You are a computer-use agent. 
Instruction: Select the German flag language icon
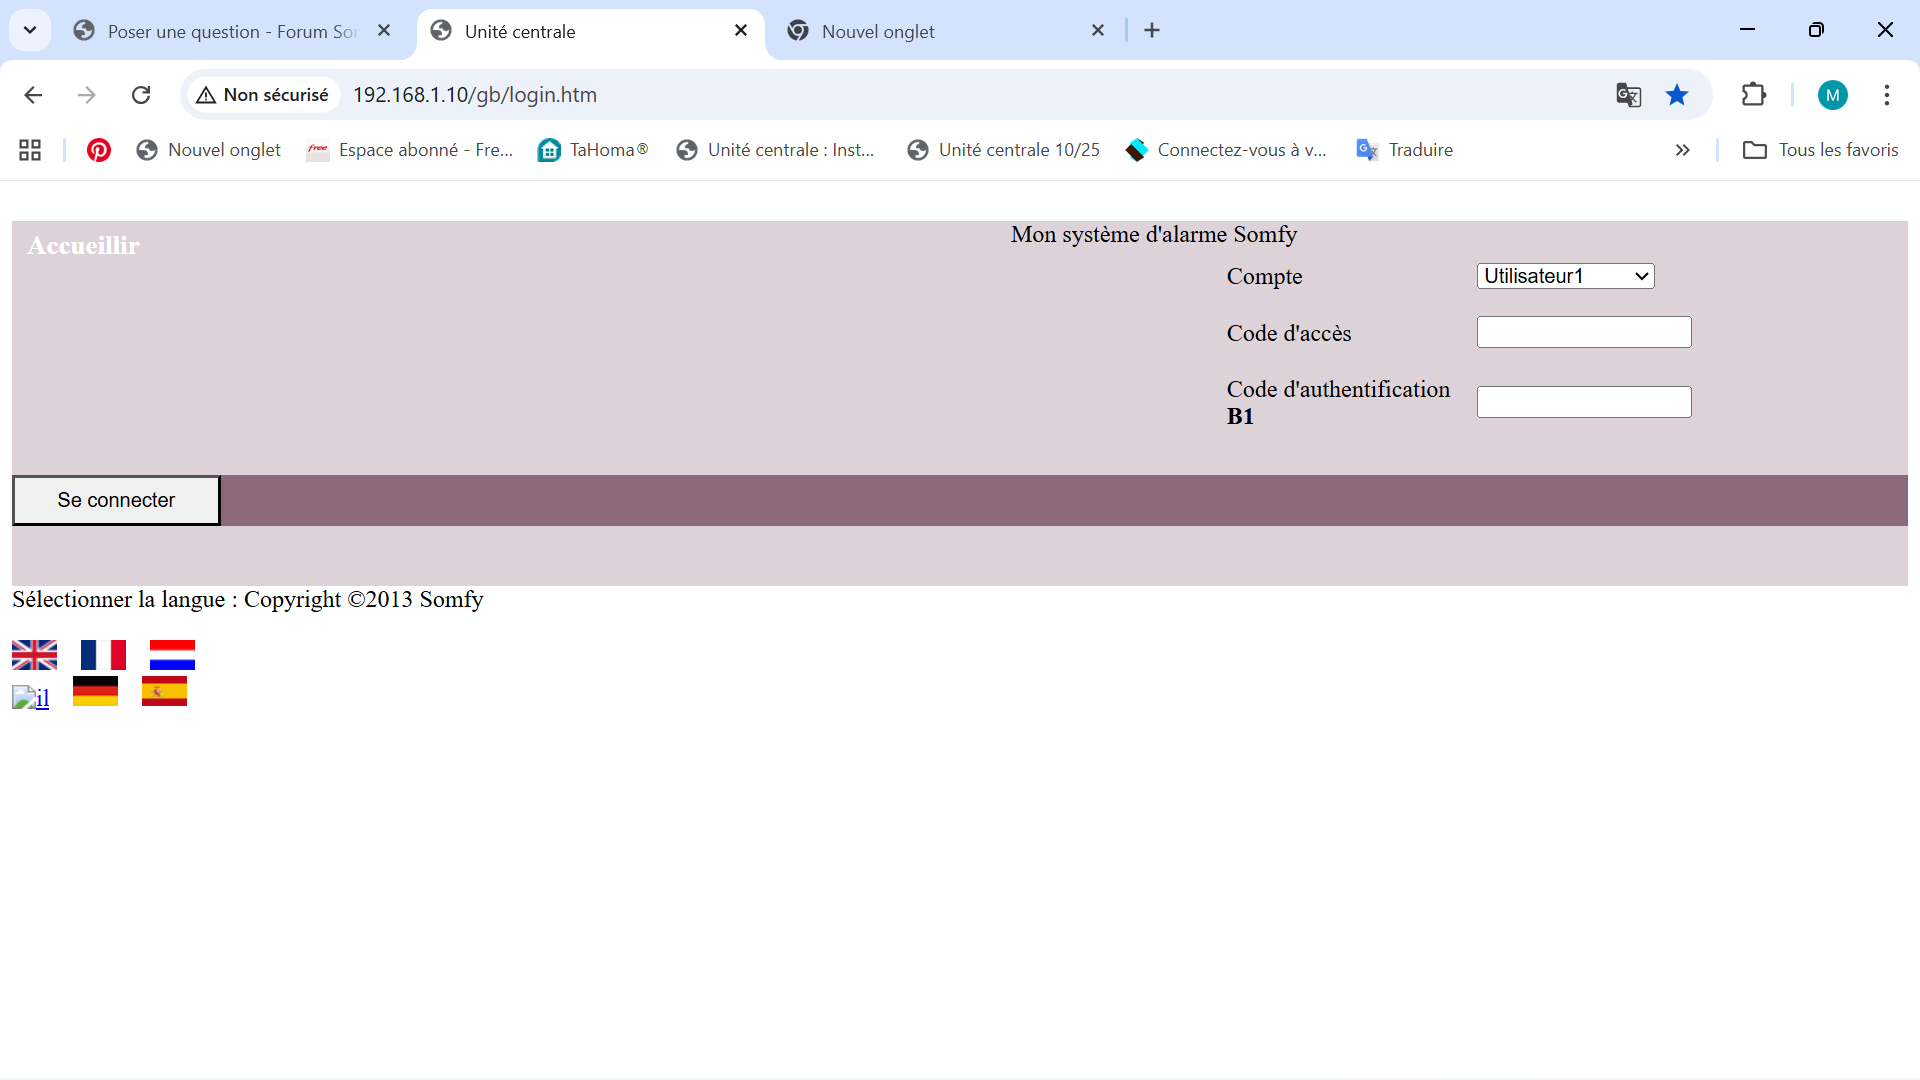[95, 691]
